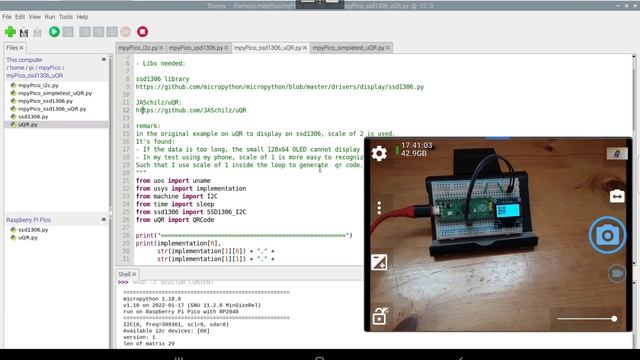The height and width of the screenshot is (360, 640).
Task: Click the 'home' path link
Action: pos(17,68)
